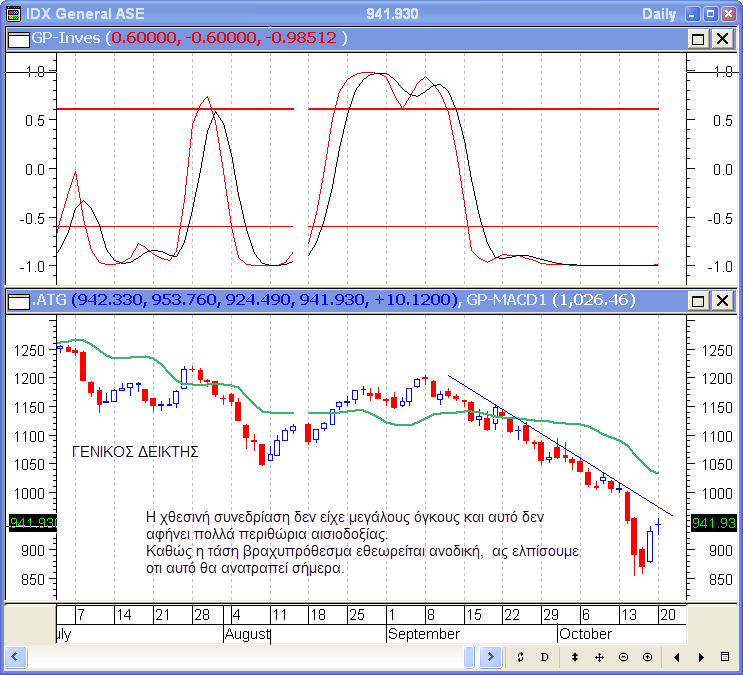The width and height of the screenshot is (743, 675).
Task: Zoom out with the minus magnifier icon
Action: click(x=623, y=657)
